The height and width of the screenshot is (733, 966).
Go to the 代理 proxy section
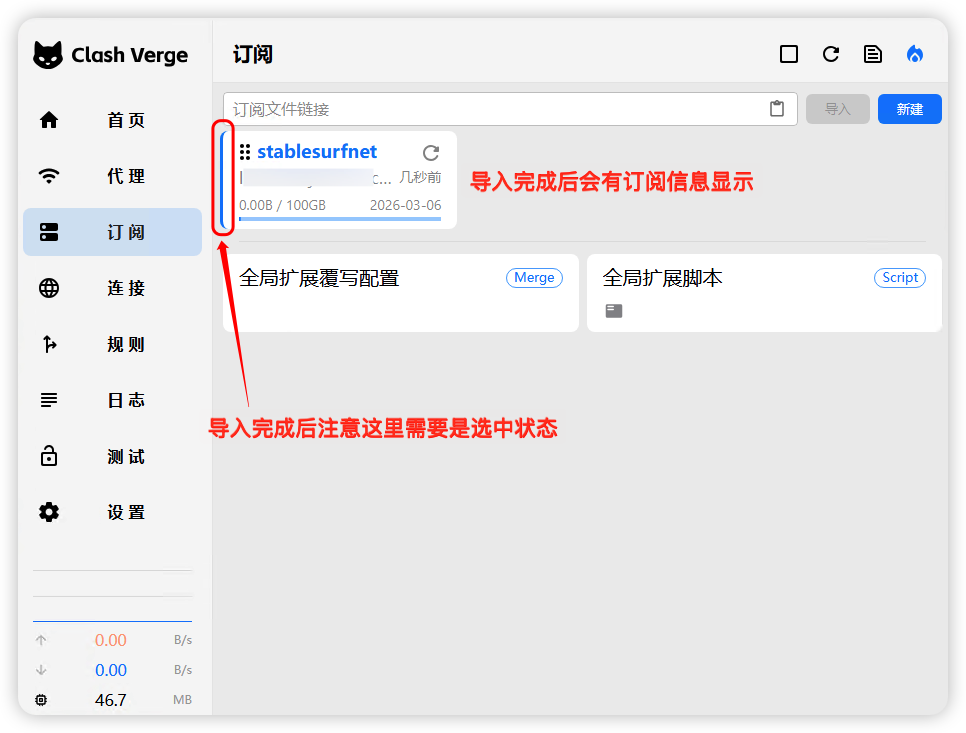click(112, 176)
